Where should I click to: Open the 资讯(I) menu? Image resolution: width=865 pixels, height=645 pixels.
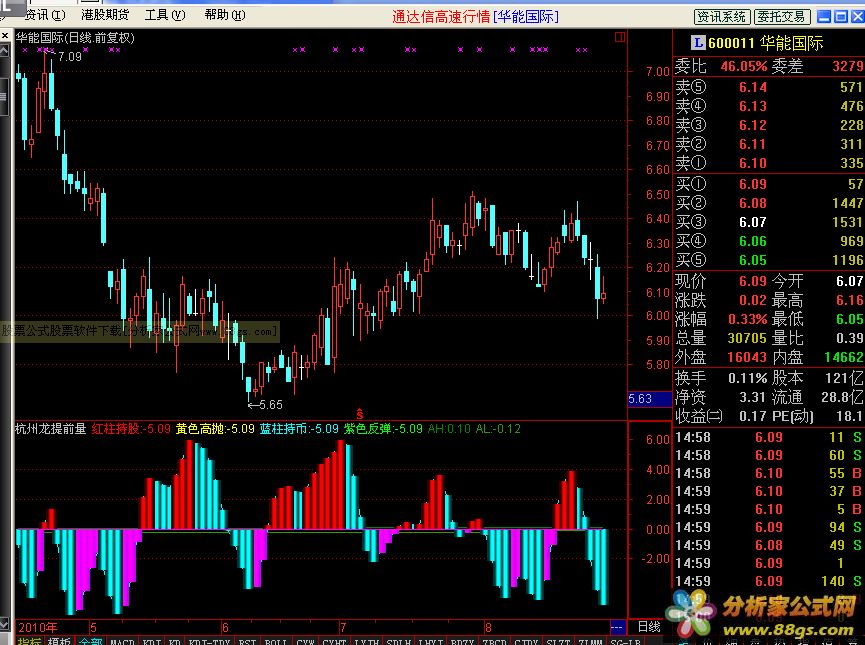pyautogui.click(x=45, y=15)
